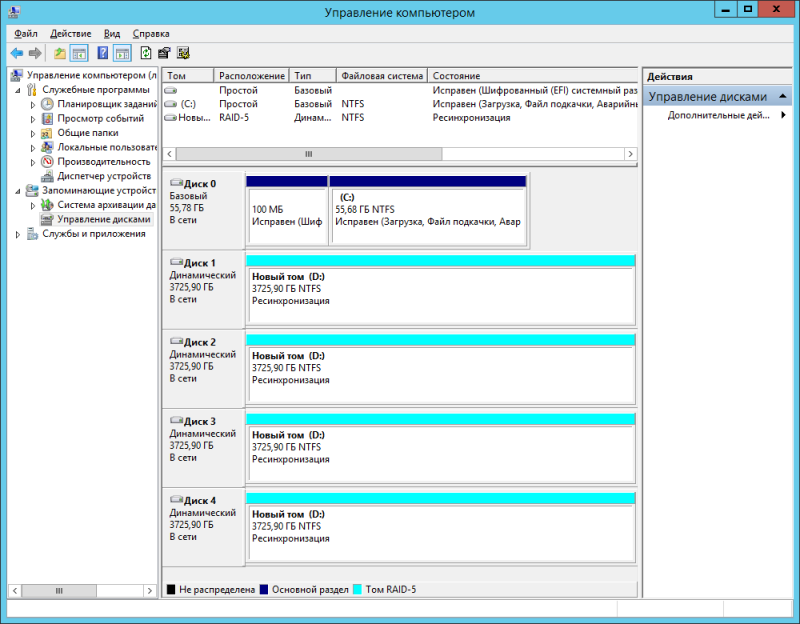Open the Вид menu
This screenshot has width=800, height=624.
pyautogui.click(x=112, y=34)
